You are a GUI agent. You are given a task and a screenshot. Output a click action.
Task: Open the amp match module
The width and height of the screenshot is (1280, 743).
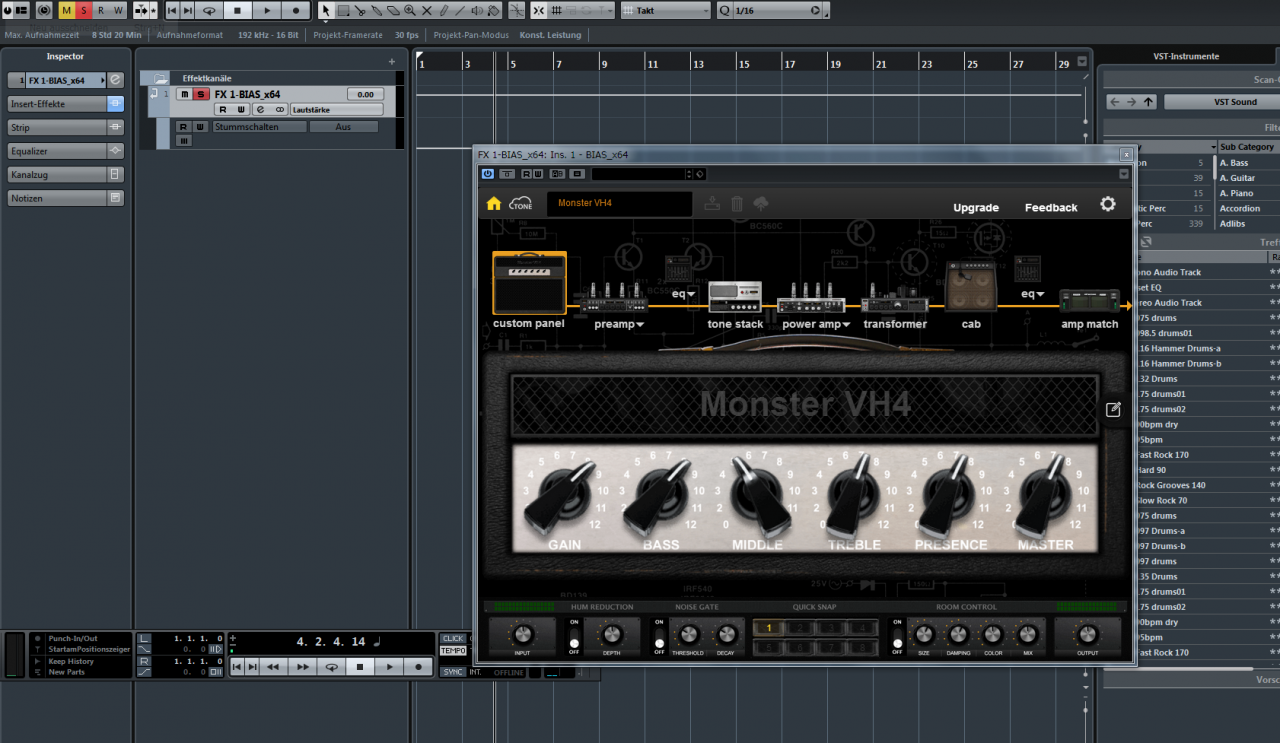coord(1090,300)
